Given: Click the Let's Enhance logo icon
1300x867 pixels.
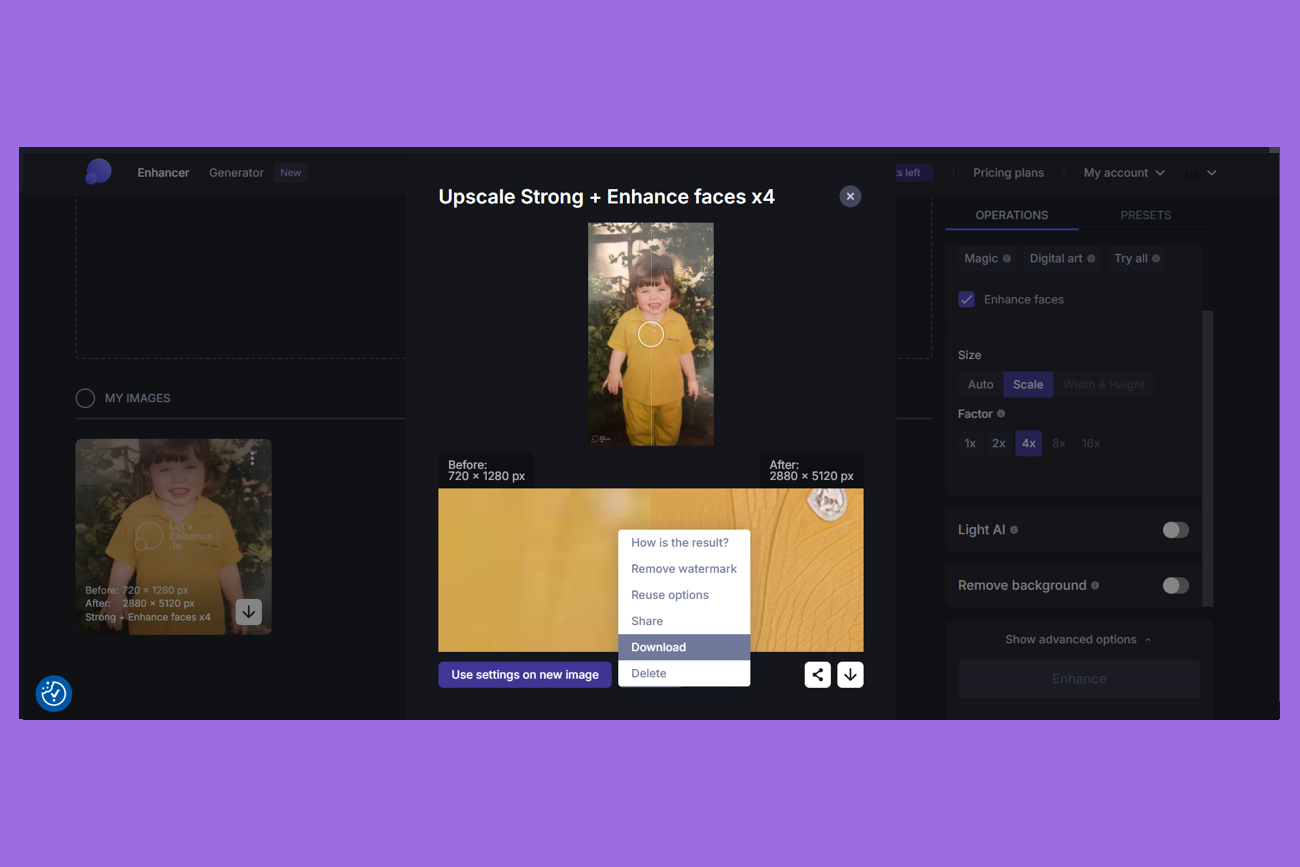Looking at the screenshot, I should pyautogui.click(x=98, y=172).
